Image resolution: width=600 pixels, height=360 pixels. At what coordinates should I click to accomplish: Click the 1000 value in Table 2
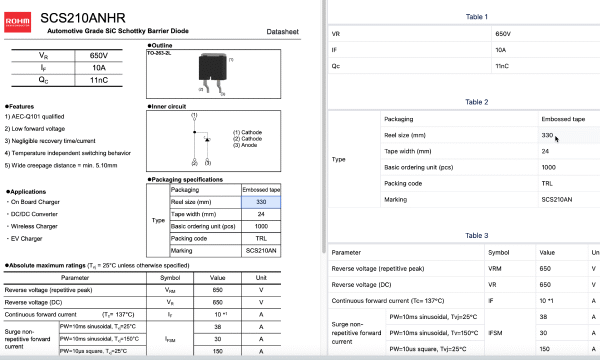coord(548,167)
